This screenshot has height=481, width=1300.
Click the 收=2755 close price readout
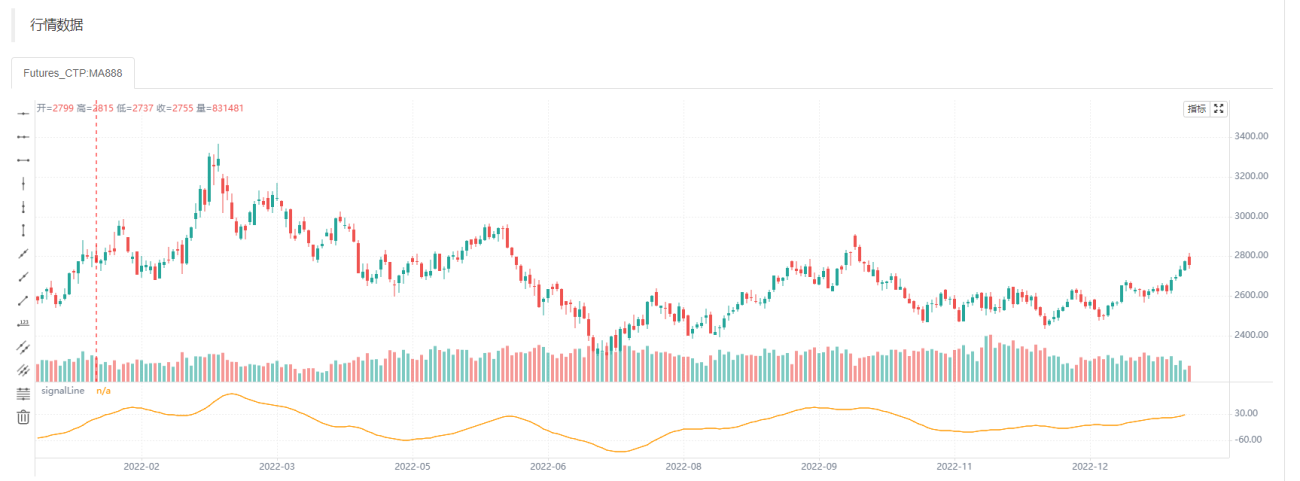coord(175,108)
